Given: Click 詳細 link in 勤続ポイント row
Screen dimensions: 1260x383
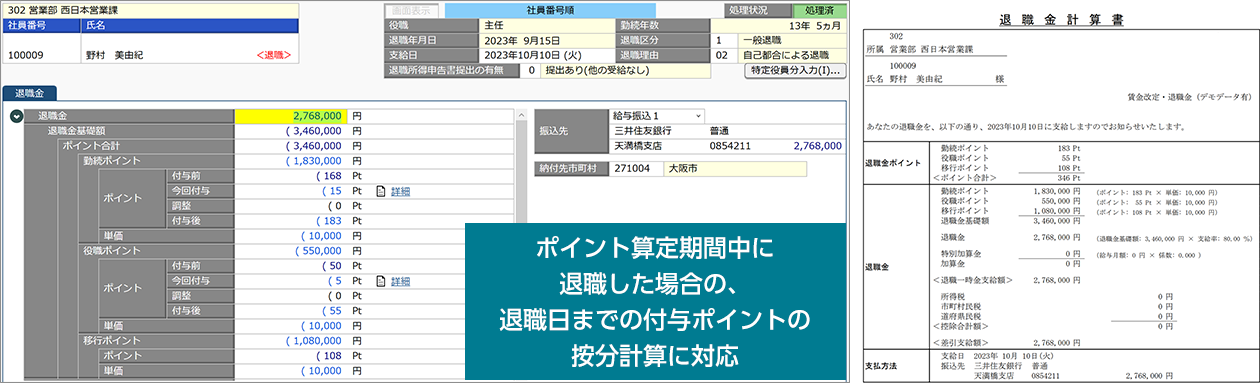Looking at the screenshot, I should tap(400, 191).
